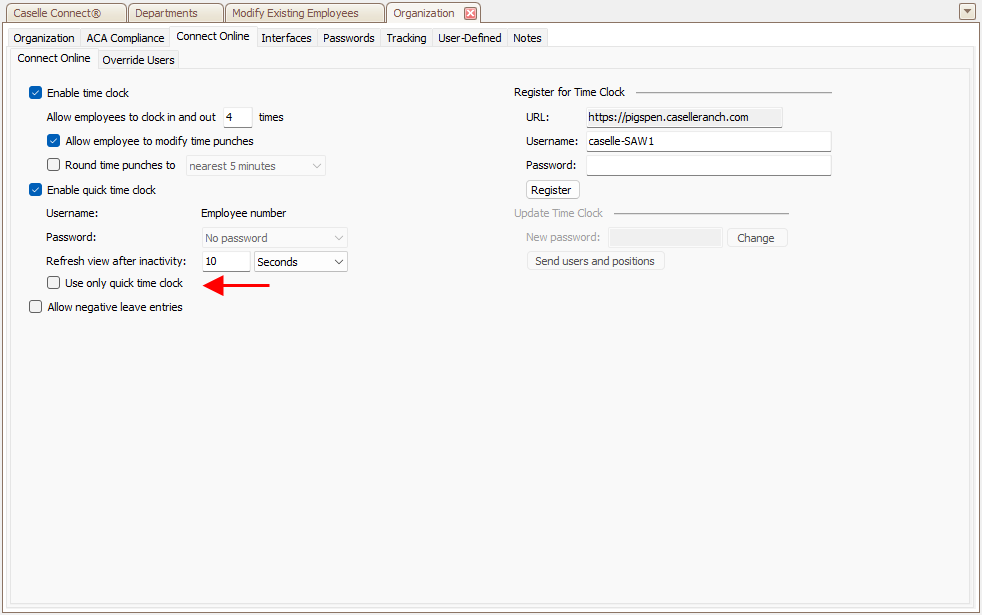
Task: Click the clock in and out times field
Action: [x=237, y=117]
